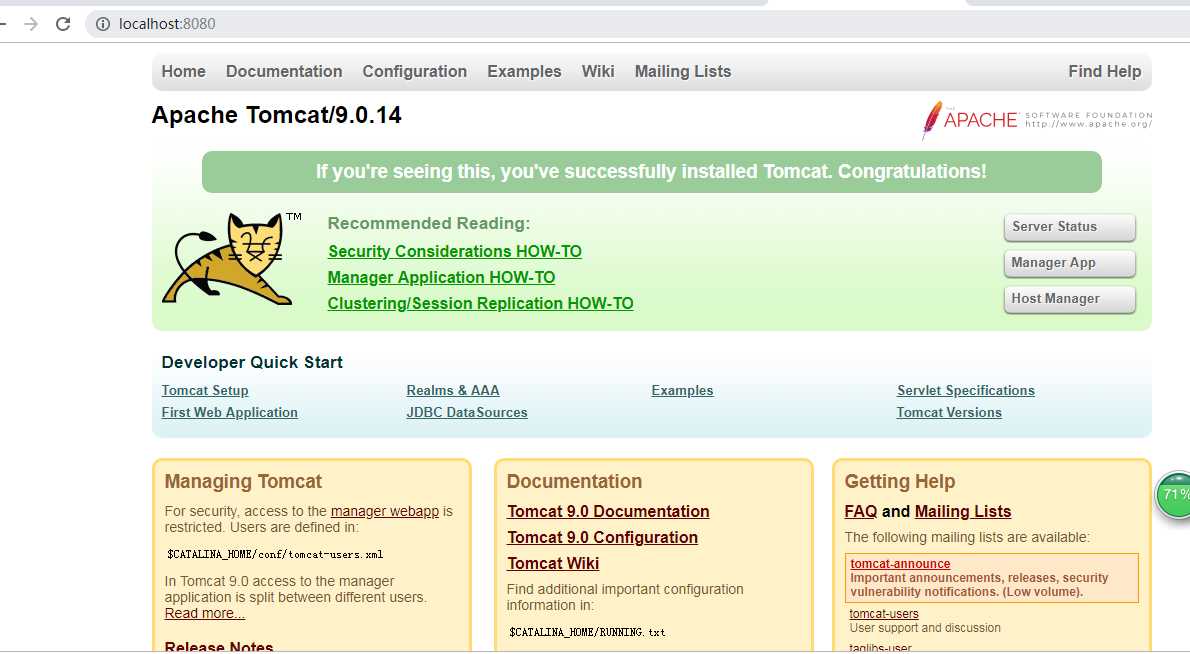Open the JDBC DataSources link

[467, 412]
